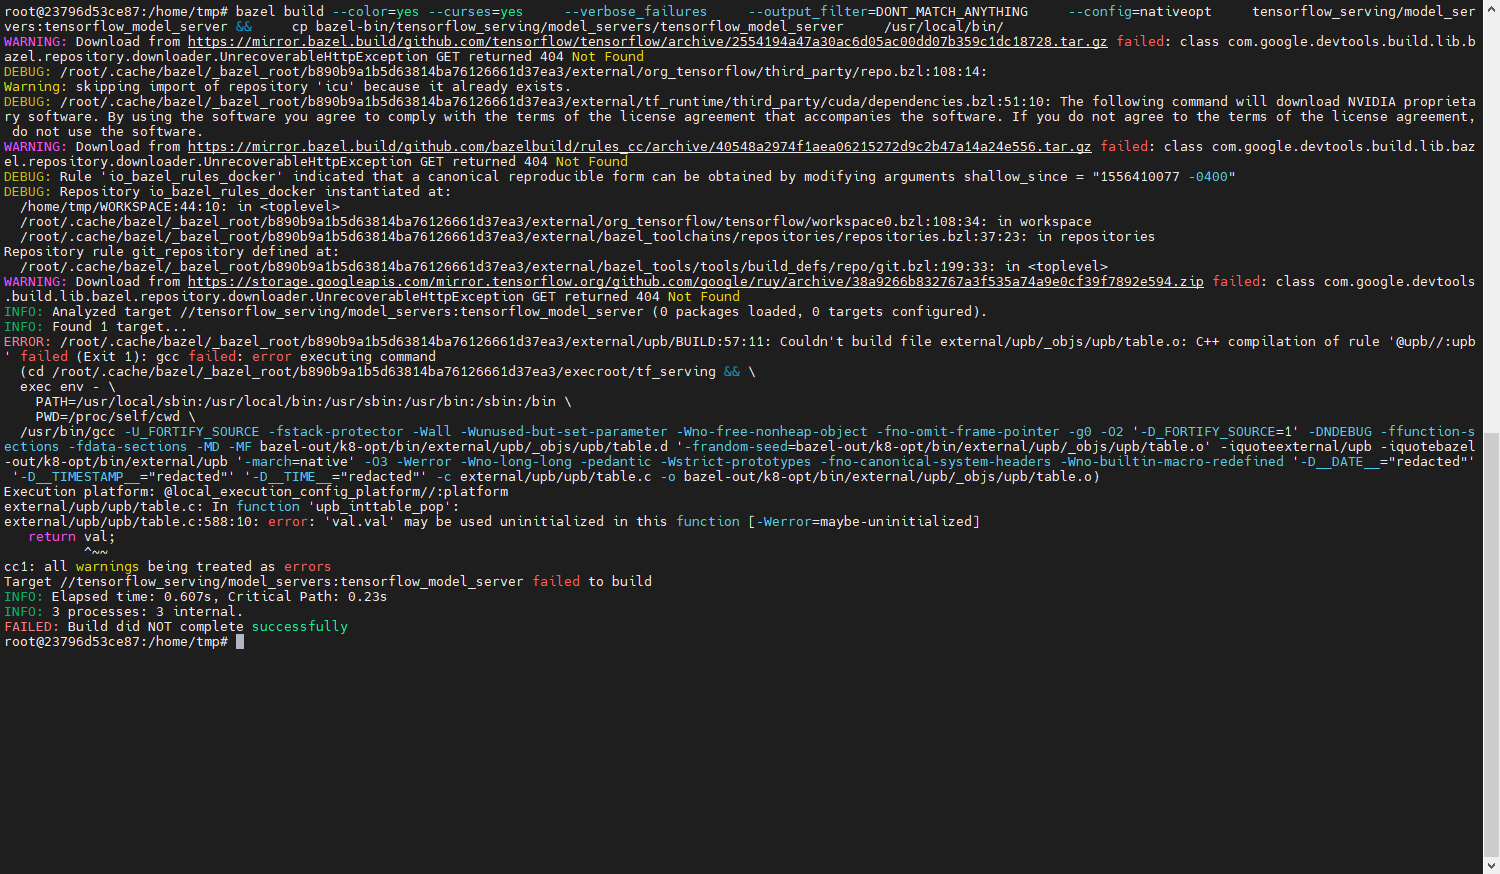This screenshot has width=1500, height=874.
Task: Click '--color=yes' flag text
Action: (x=376, y=12)
